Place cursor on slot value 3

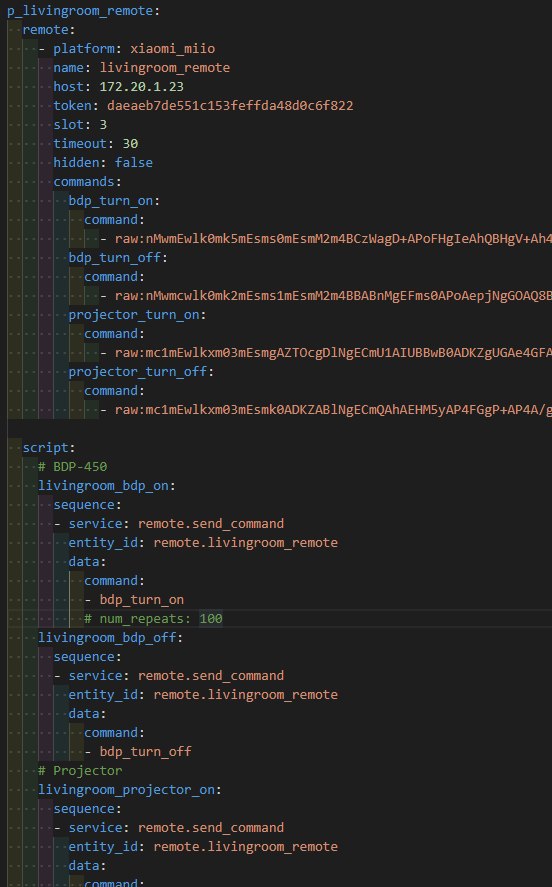click(103, 124)
